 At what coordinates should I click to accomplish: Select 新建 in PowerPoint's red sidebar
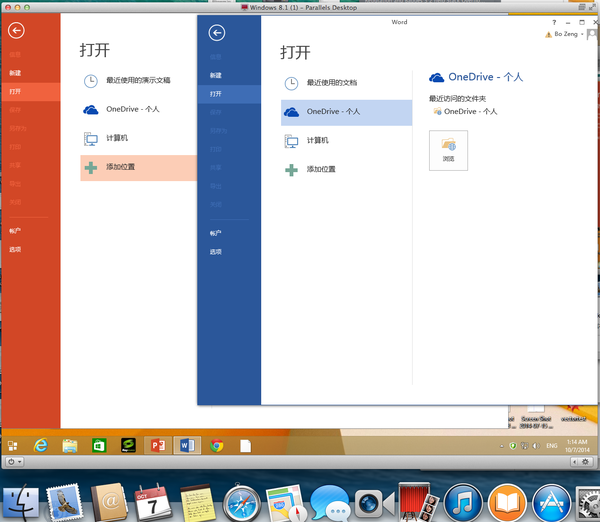click(15, 73)
